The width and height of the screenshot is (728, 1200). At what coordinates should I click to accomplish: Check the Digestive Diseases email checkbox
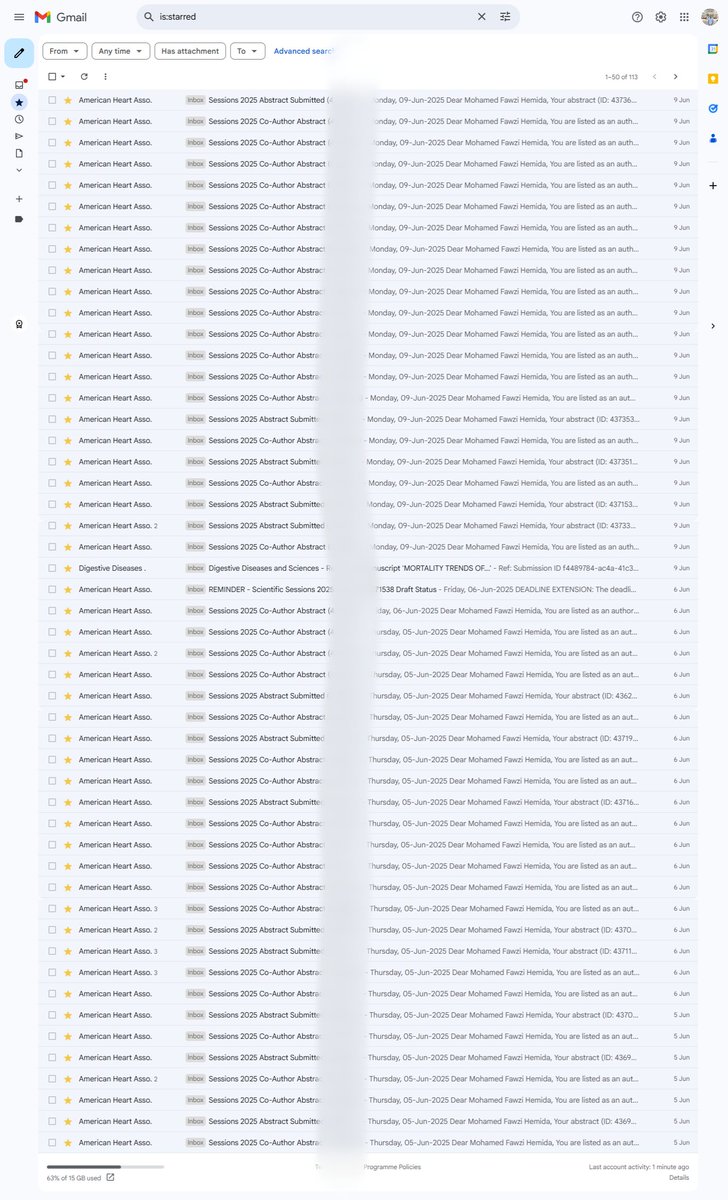tap(52, 568)
